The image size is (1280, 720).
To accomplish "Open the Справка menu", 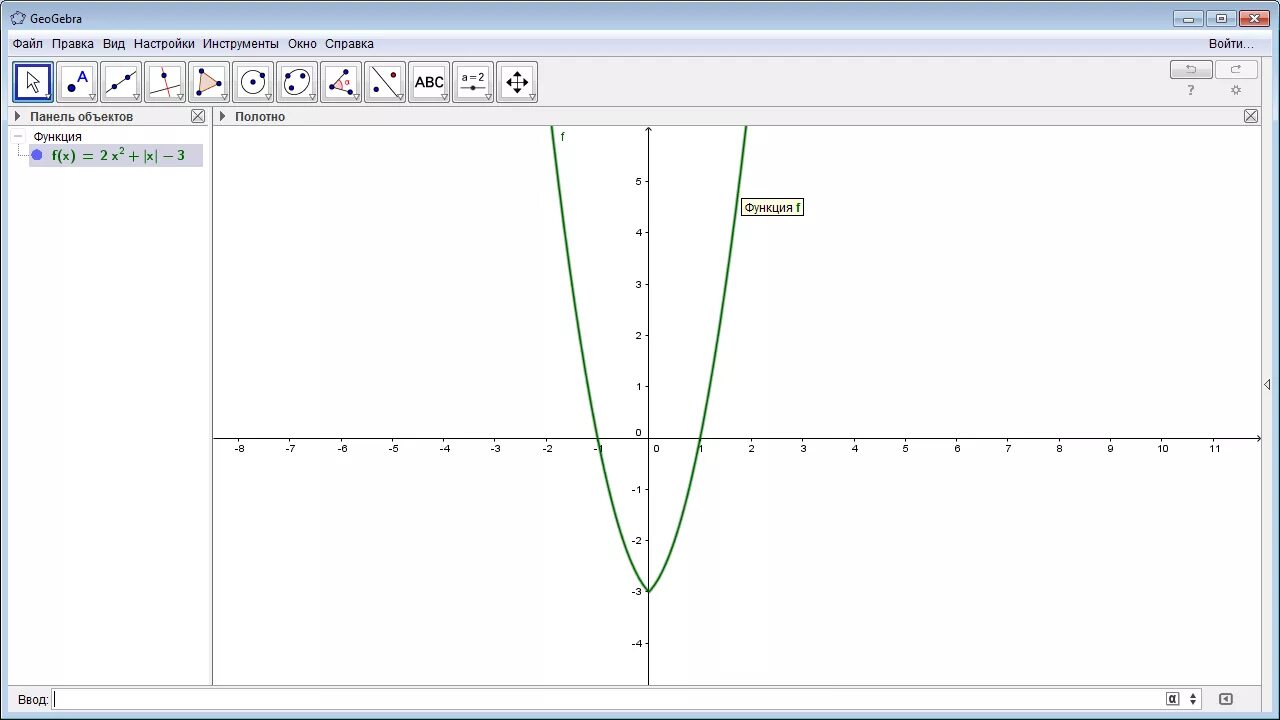I will click(349, 44).
